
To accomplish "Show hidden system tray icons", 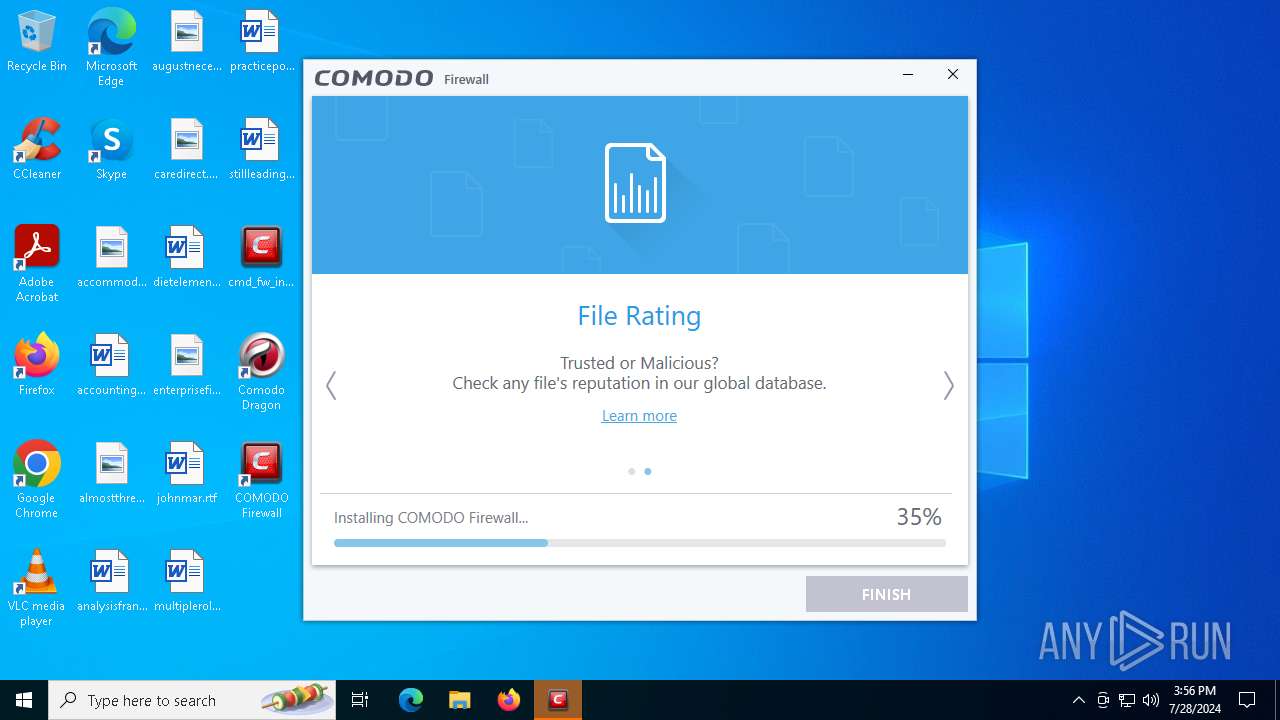I will pos(1078,700).
